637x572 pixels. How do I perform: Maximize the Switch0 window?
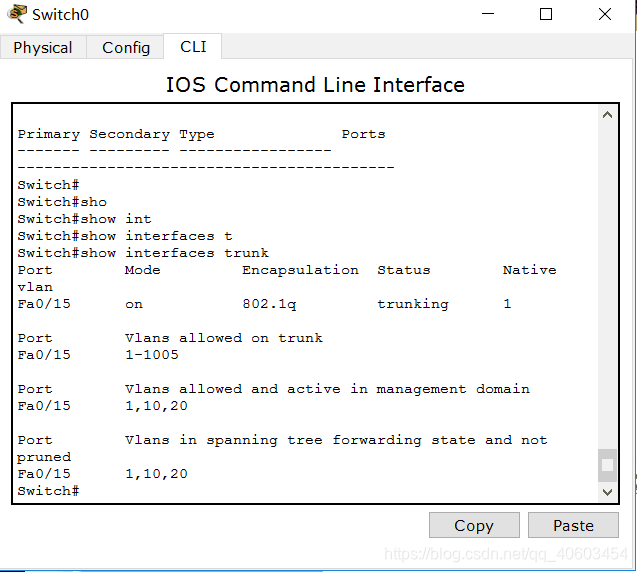[546, 14]
